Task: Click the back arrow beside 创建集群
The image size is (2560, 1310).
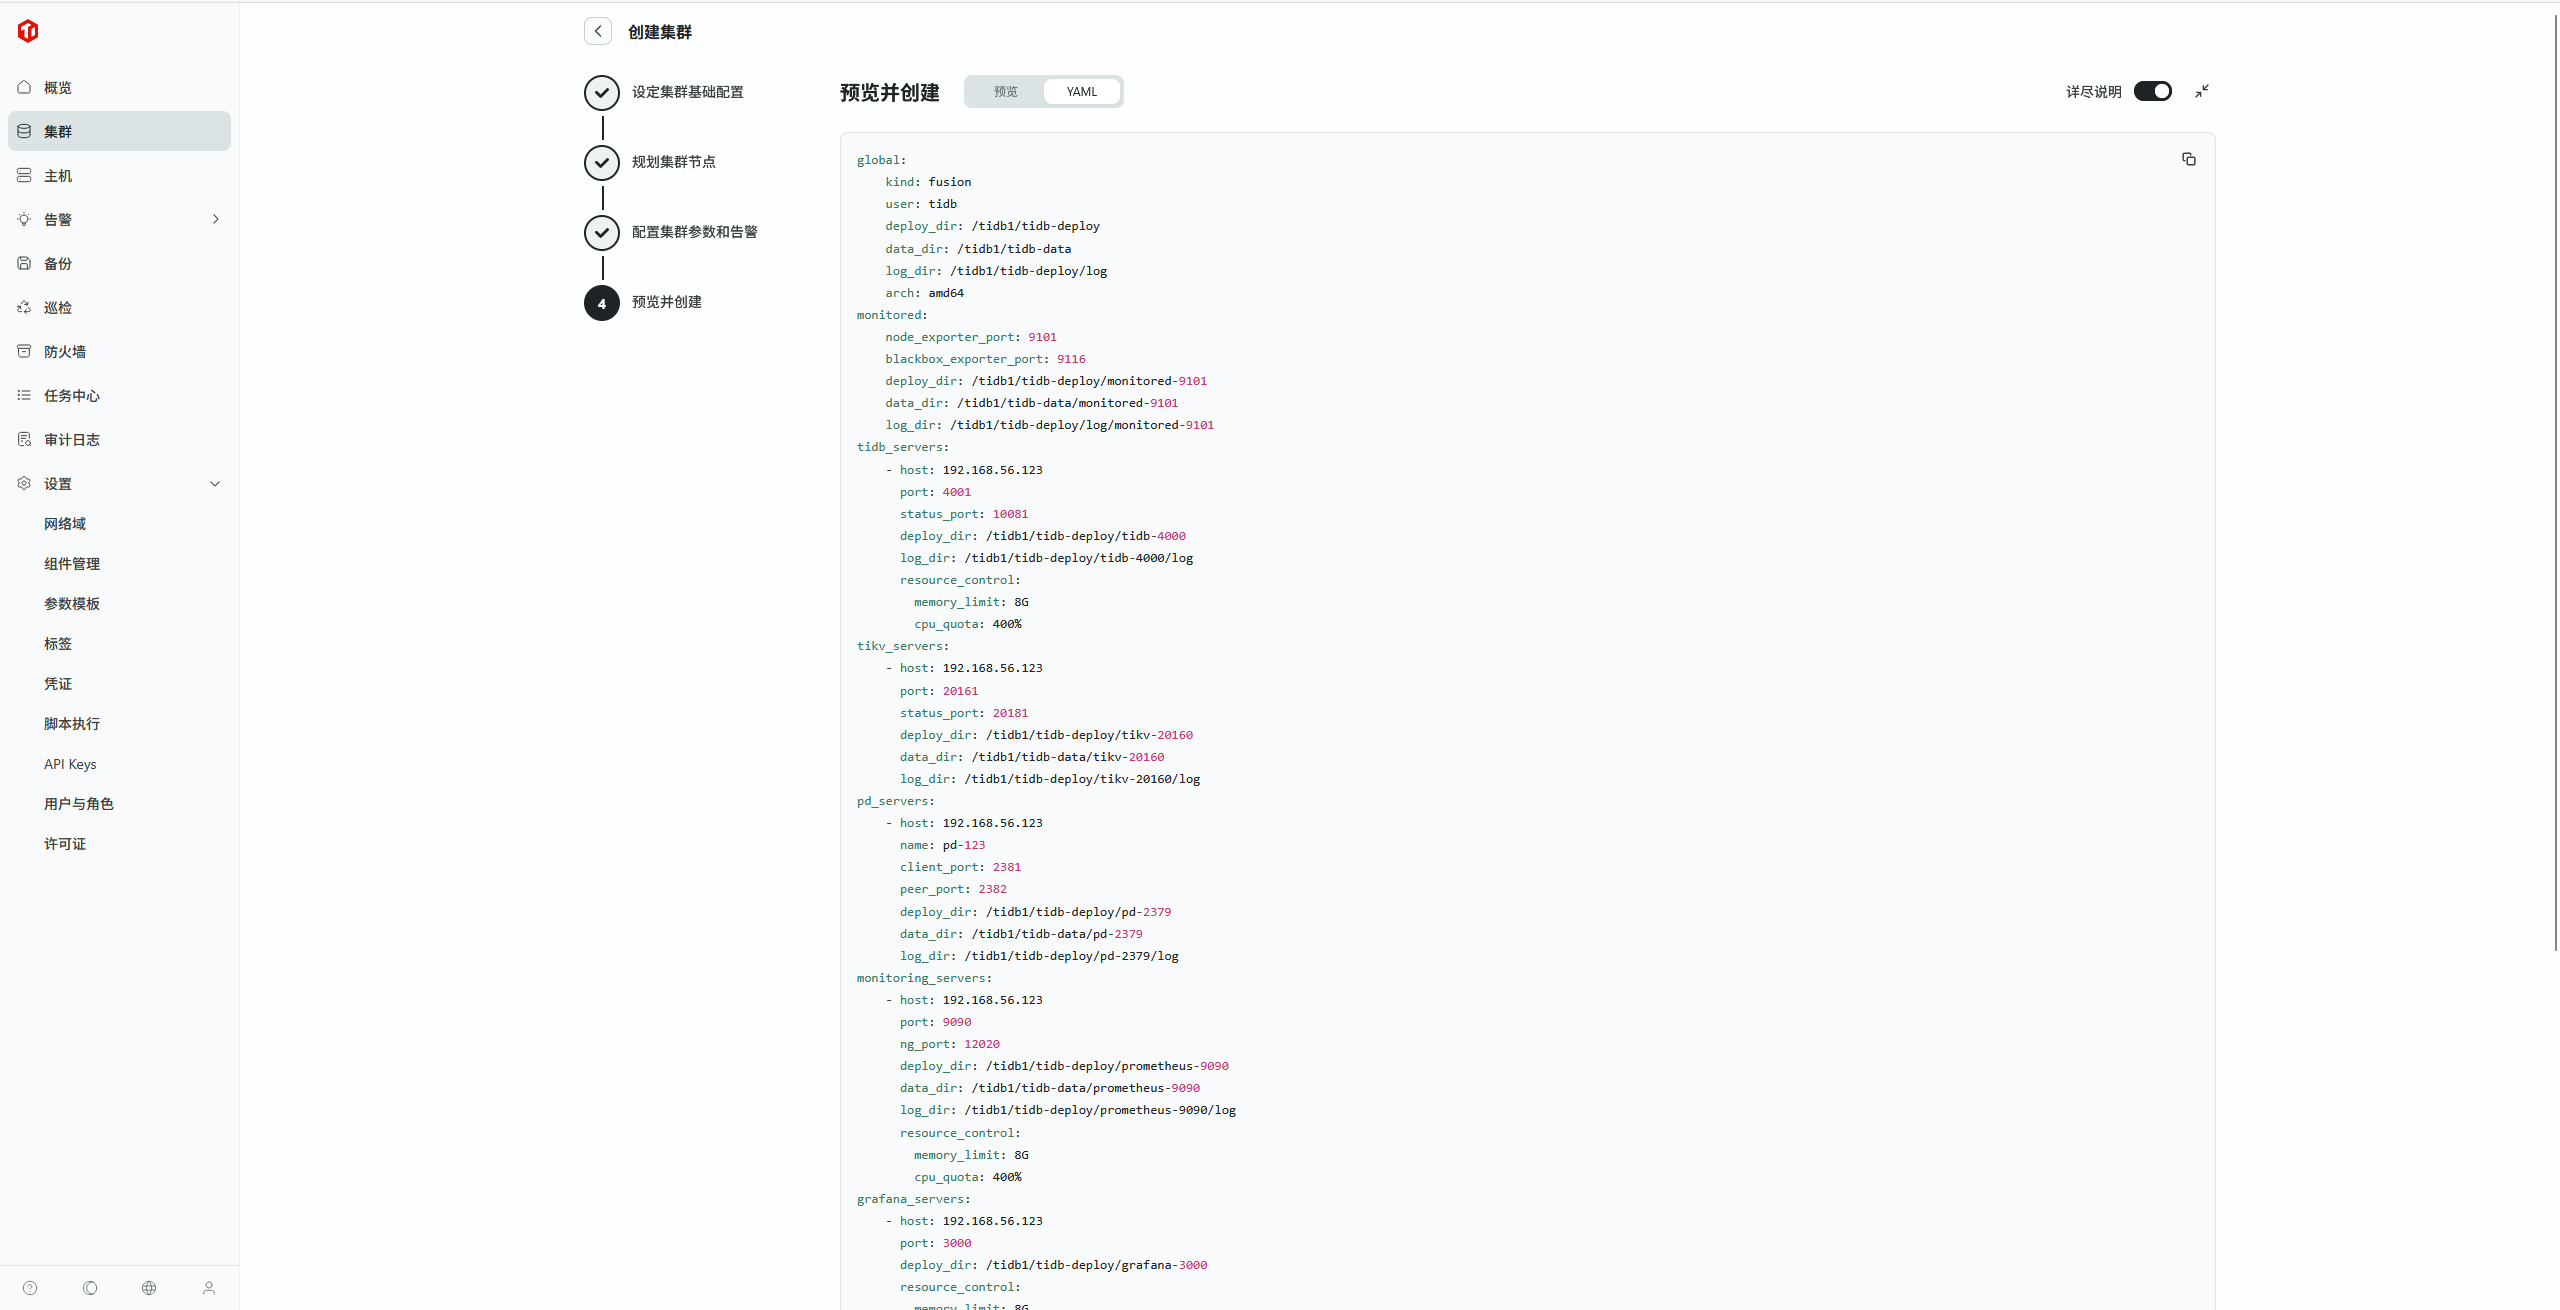Action: [598, 31]
